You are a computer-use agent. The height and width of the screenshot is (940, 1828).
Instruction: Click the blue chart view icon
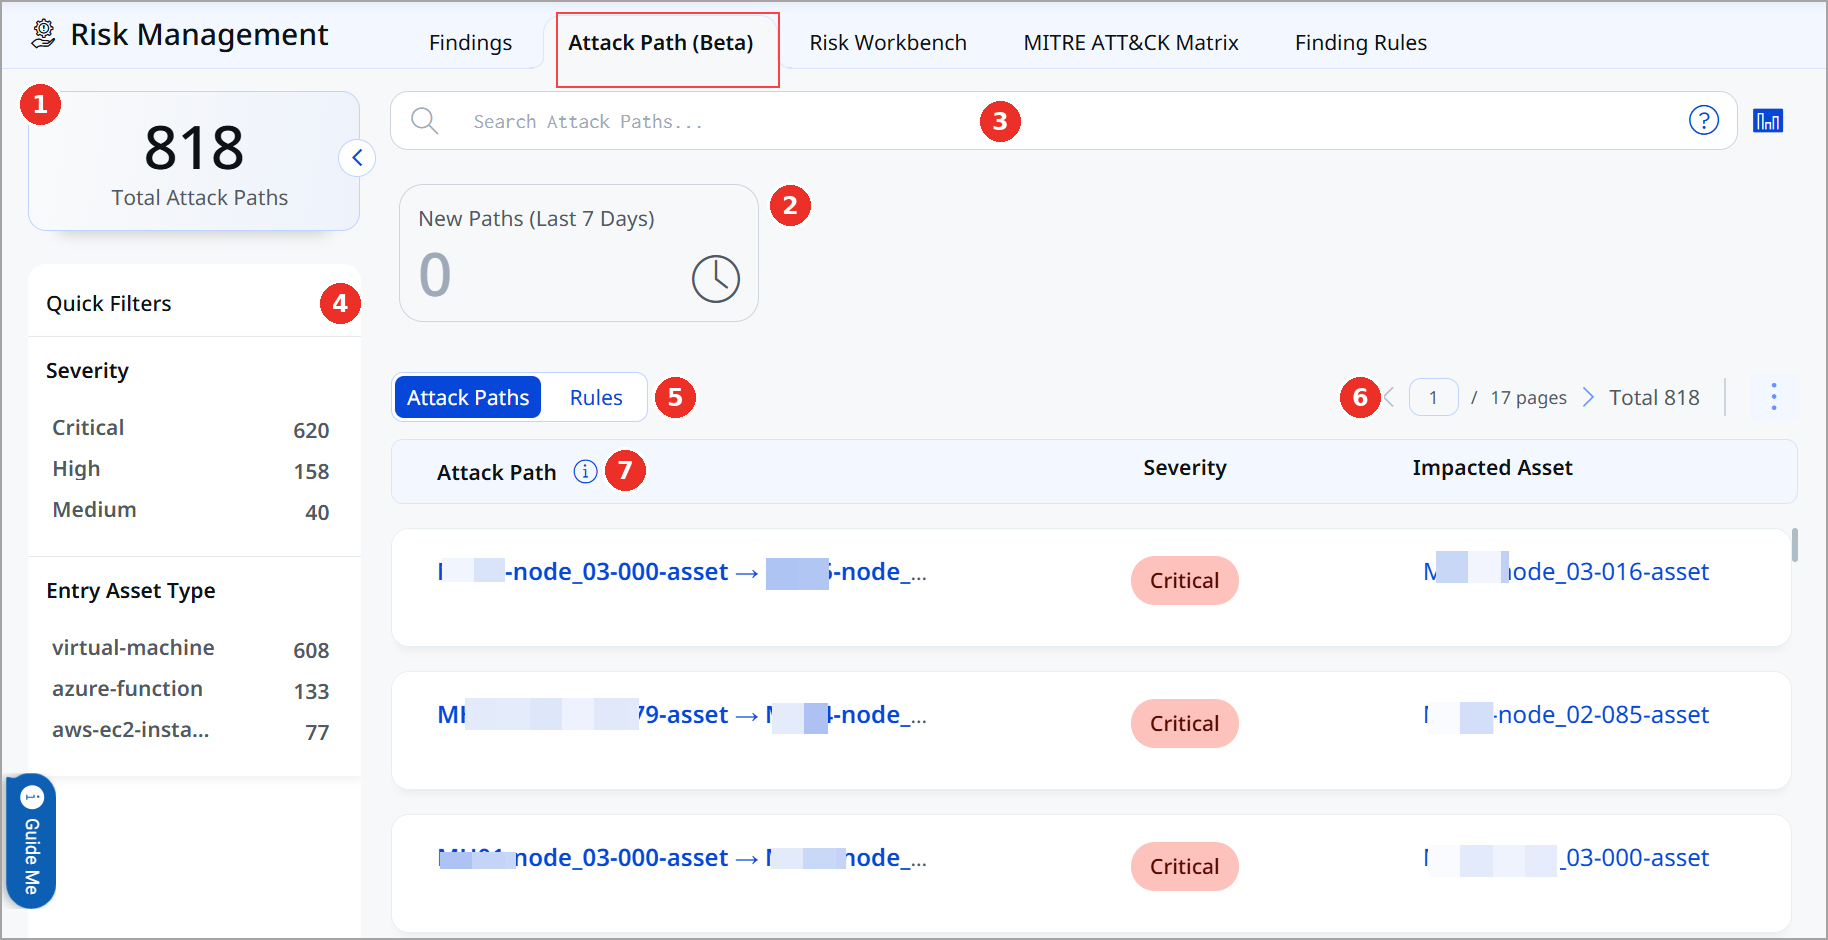pos(1767,121)
